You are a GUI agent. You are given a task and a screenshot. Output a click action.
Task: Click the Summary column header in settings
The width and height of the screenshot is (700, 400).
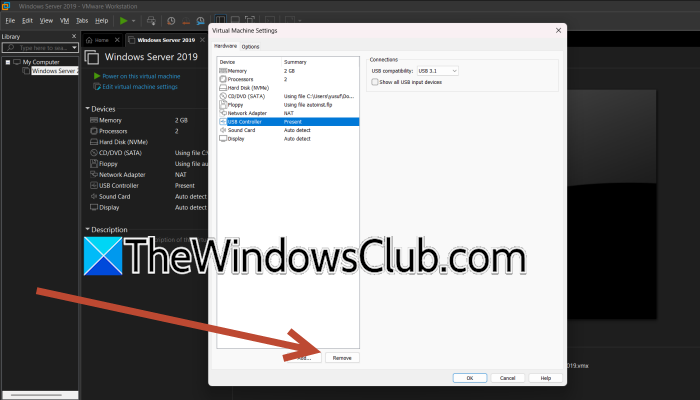point(320,62)
